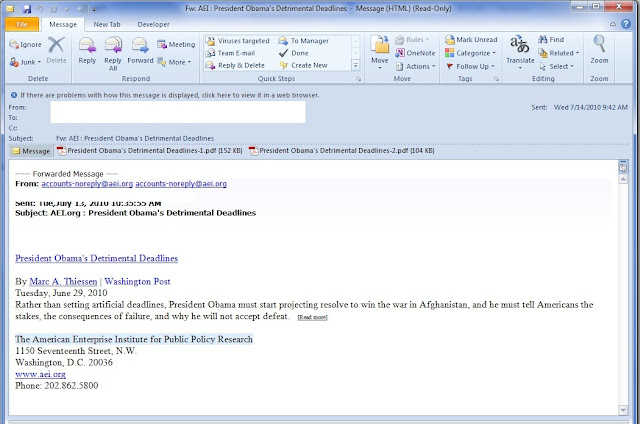Viewport: 640px width, 424px height.
Task: Follow the Read more link
Action: coord(312,317)
